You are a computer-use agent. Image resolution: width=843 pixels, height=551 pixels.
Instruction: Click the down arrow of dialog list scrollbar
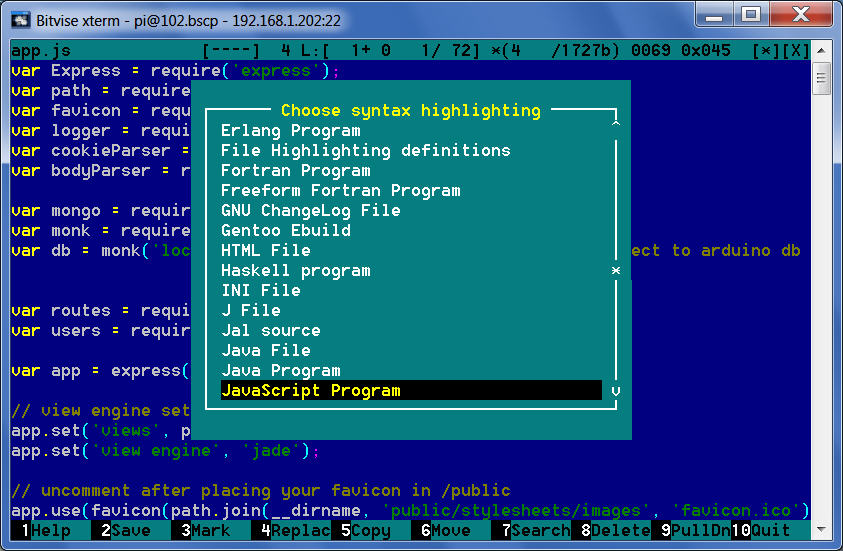click(616, 391)
